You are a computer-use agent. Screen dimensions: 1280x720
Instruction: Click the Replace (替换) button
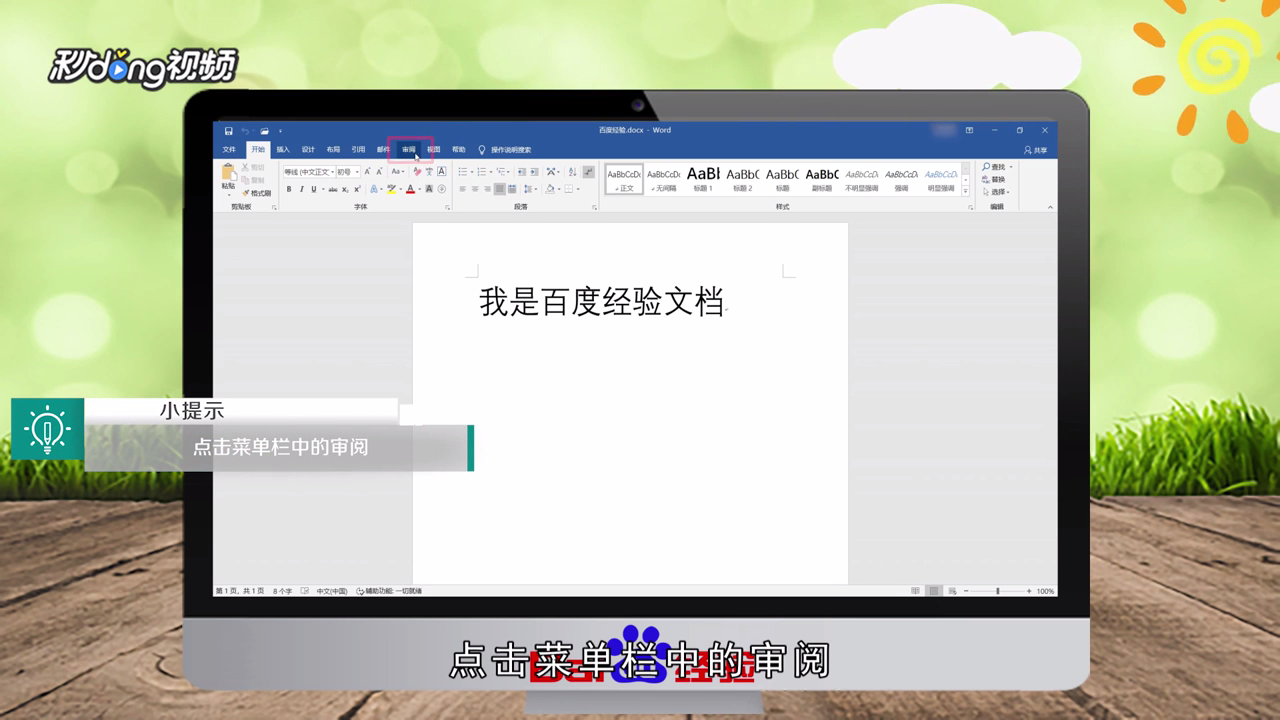993,179
